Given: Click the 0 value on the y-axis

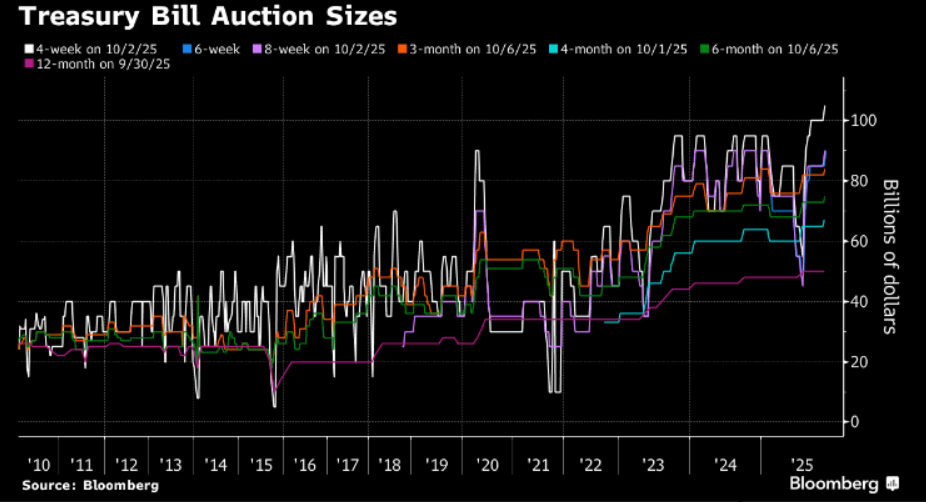Looking at the screenshot, I should (854, 421).
